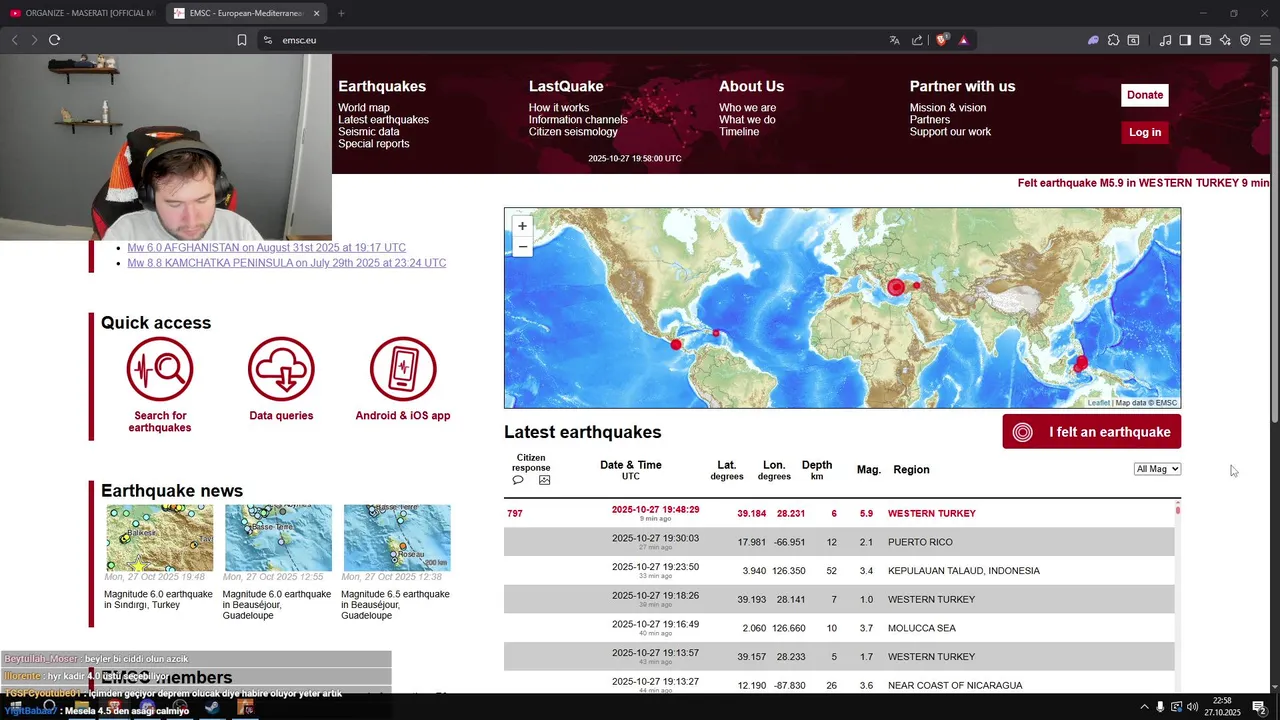This screenshot has width=1280, height=720.
Task: Zoom in on the map with plus
Action: click(522, 226)
